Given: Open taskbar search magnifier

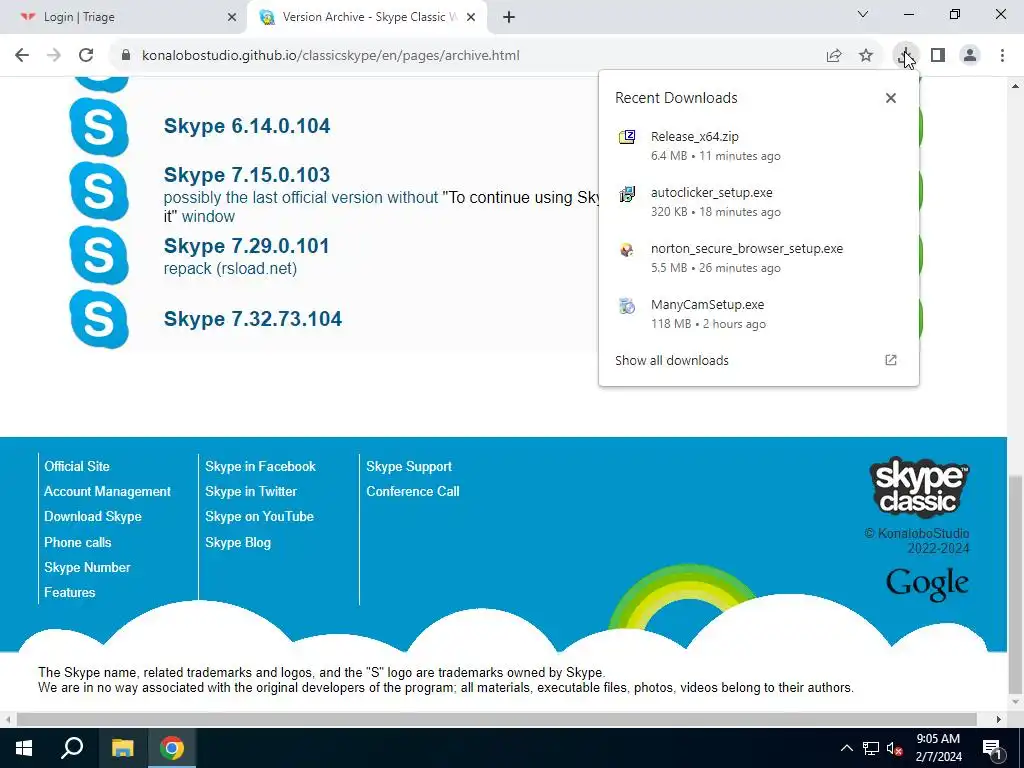Looking at the screenshot, I should coord(72,748).
